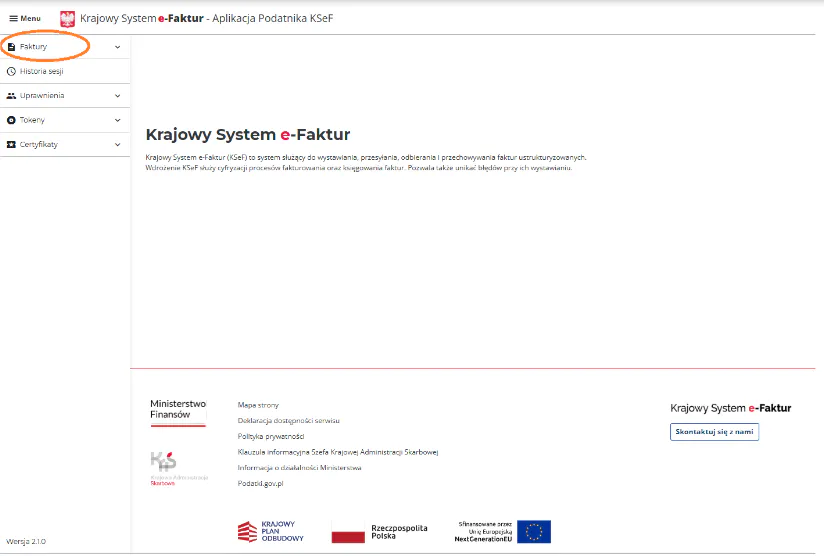Open Deklaracja dostępności serwisu link
The height and width of the screenshot is (556, 824).
point(289,420)
